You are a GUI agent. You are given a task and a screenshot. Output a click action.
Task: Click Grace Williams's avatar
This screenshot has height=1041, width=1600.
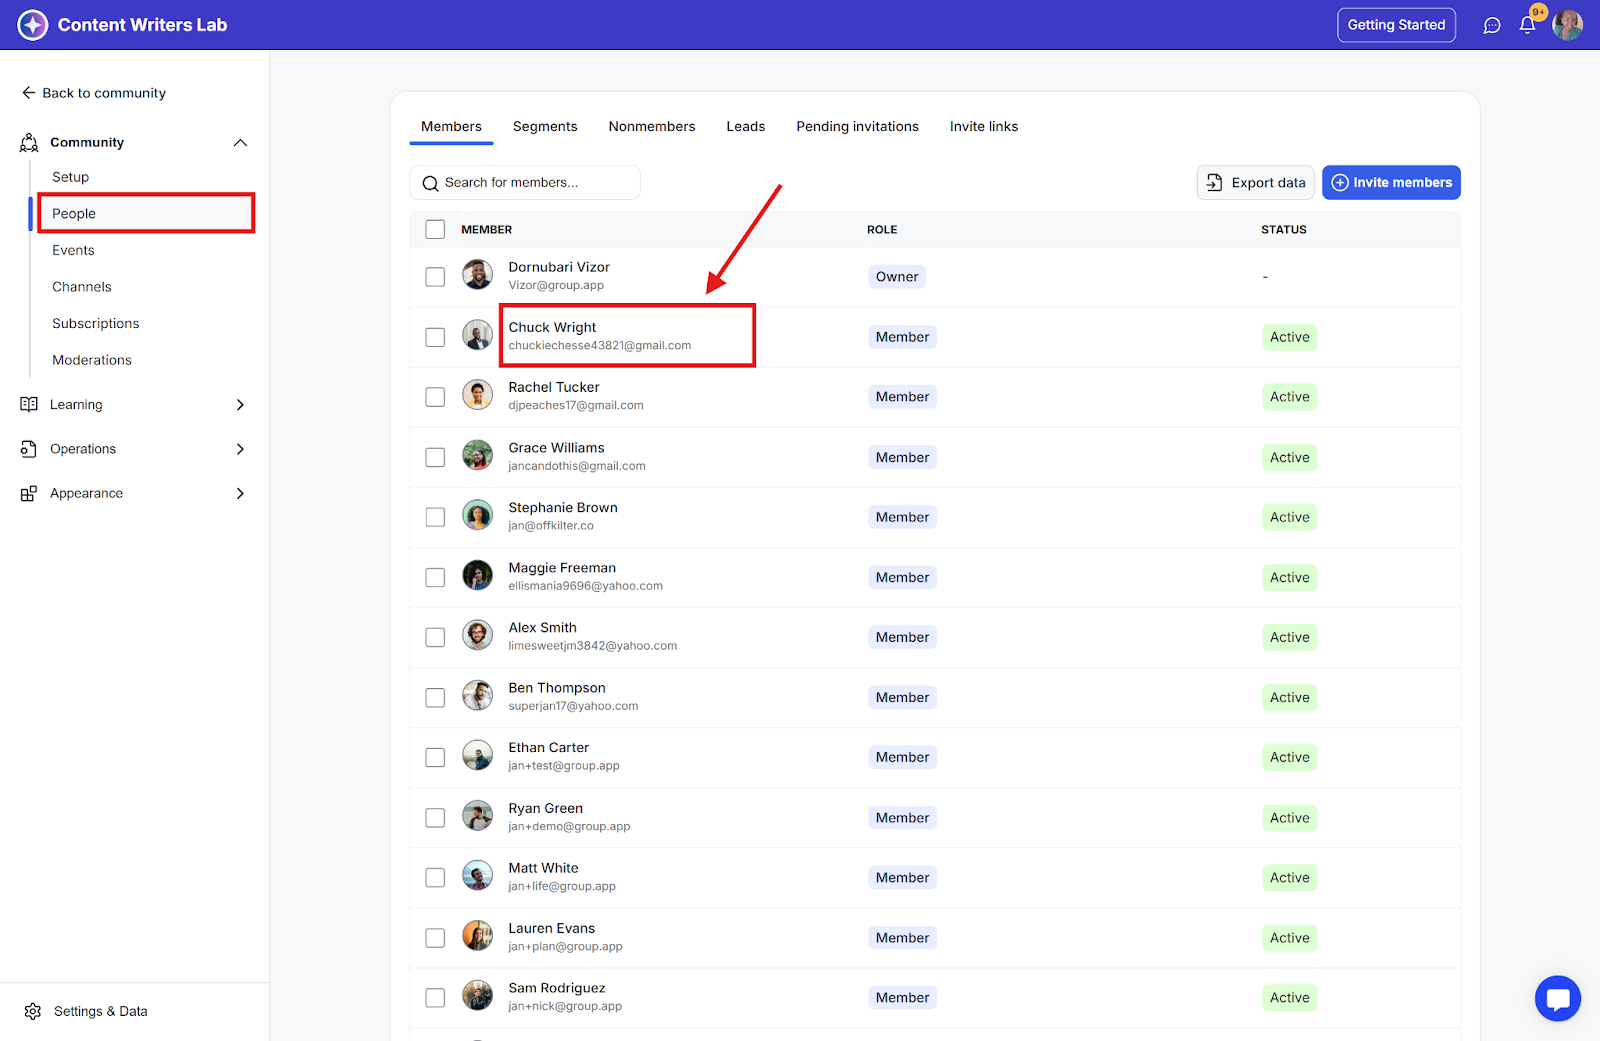point(478,455)
